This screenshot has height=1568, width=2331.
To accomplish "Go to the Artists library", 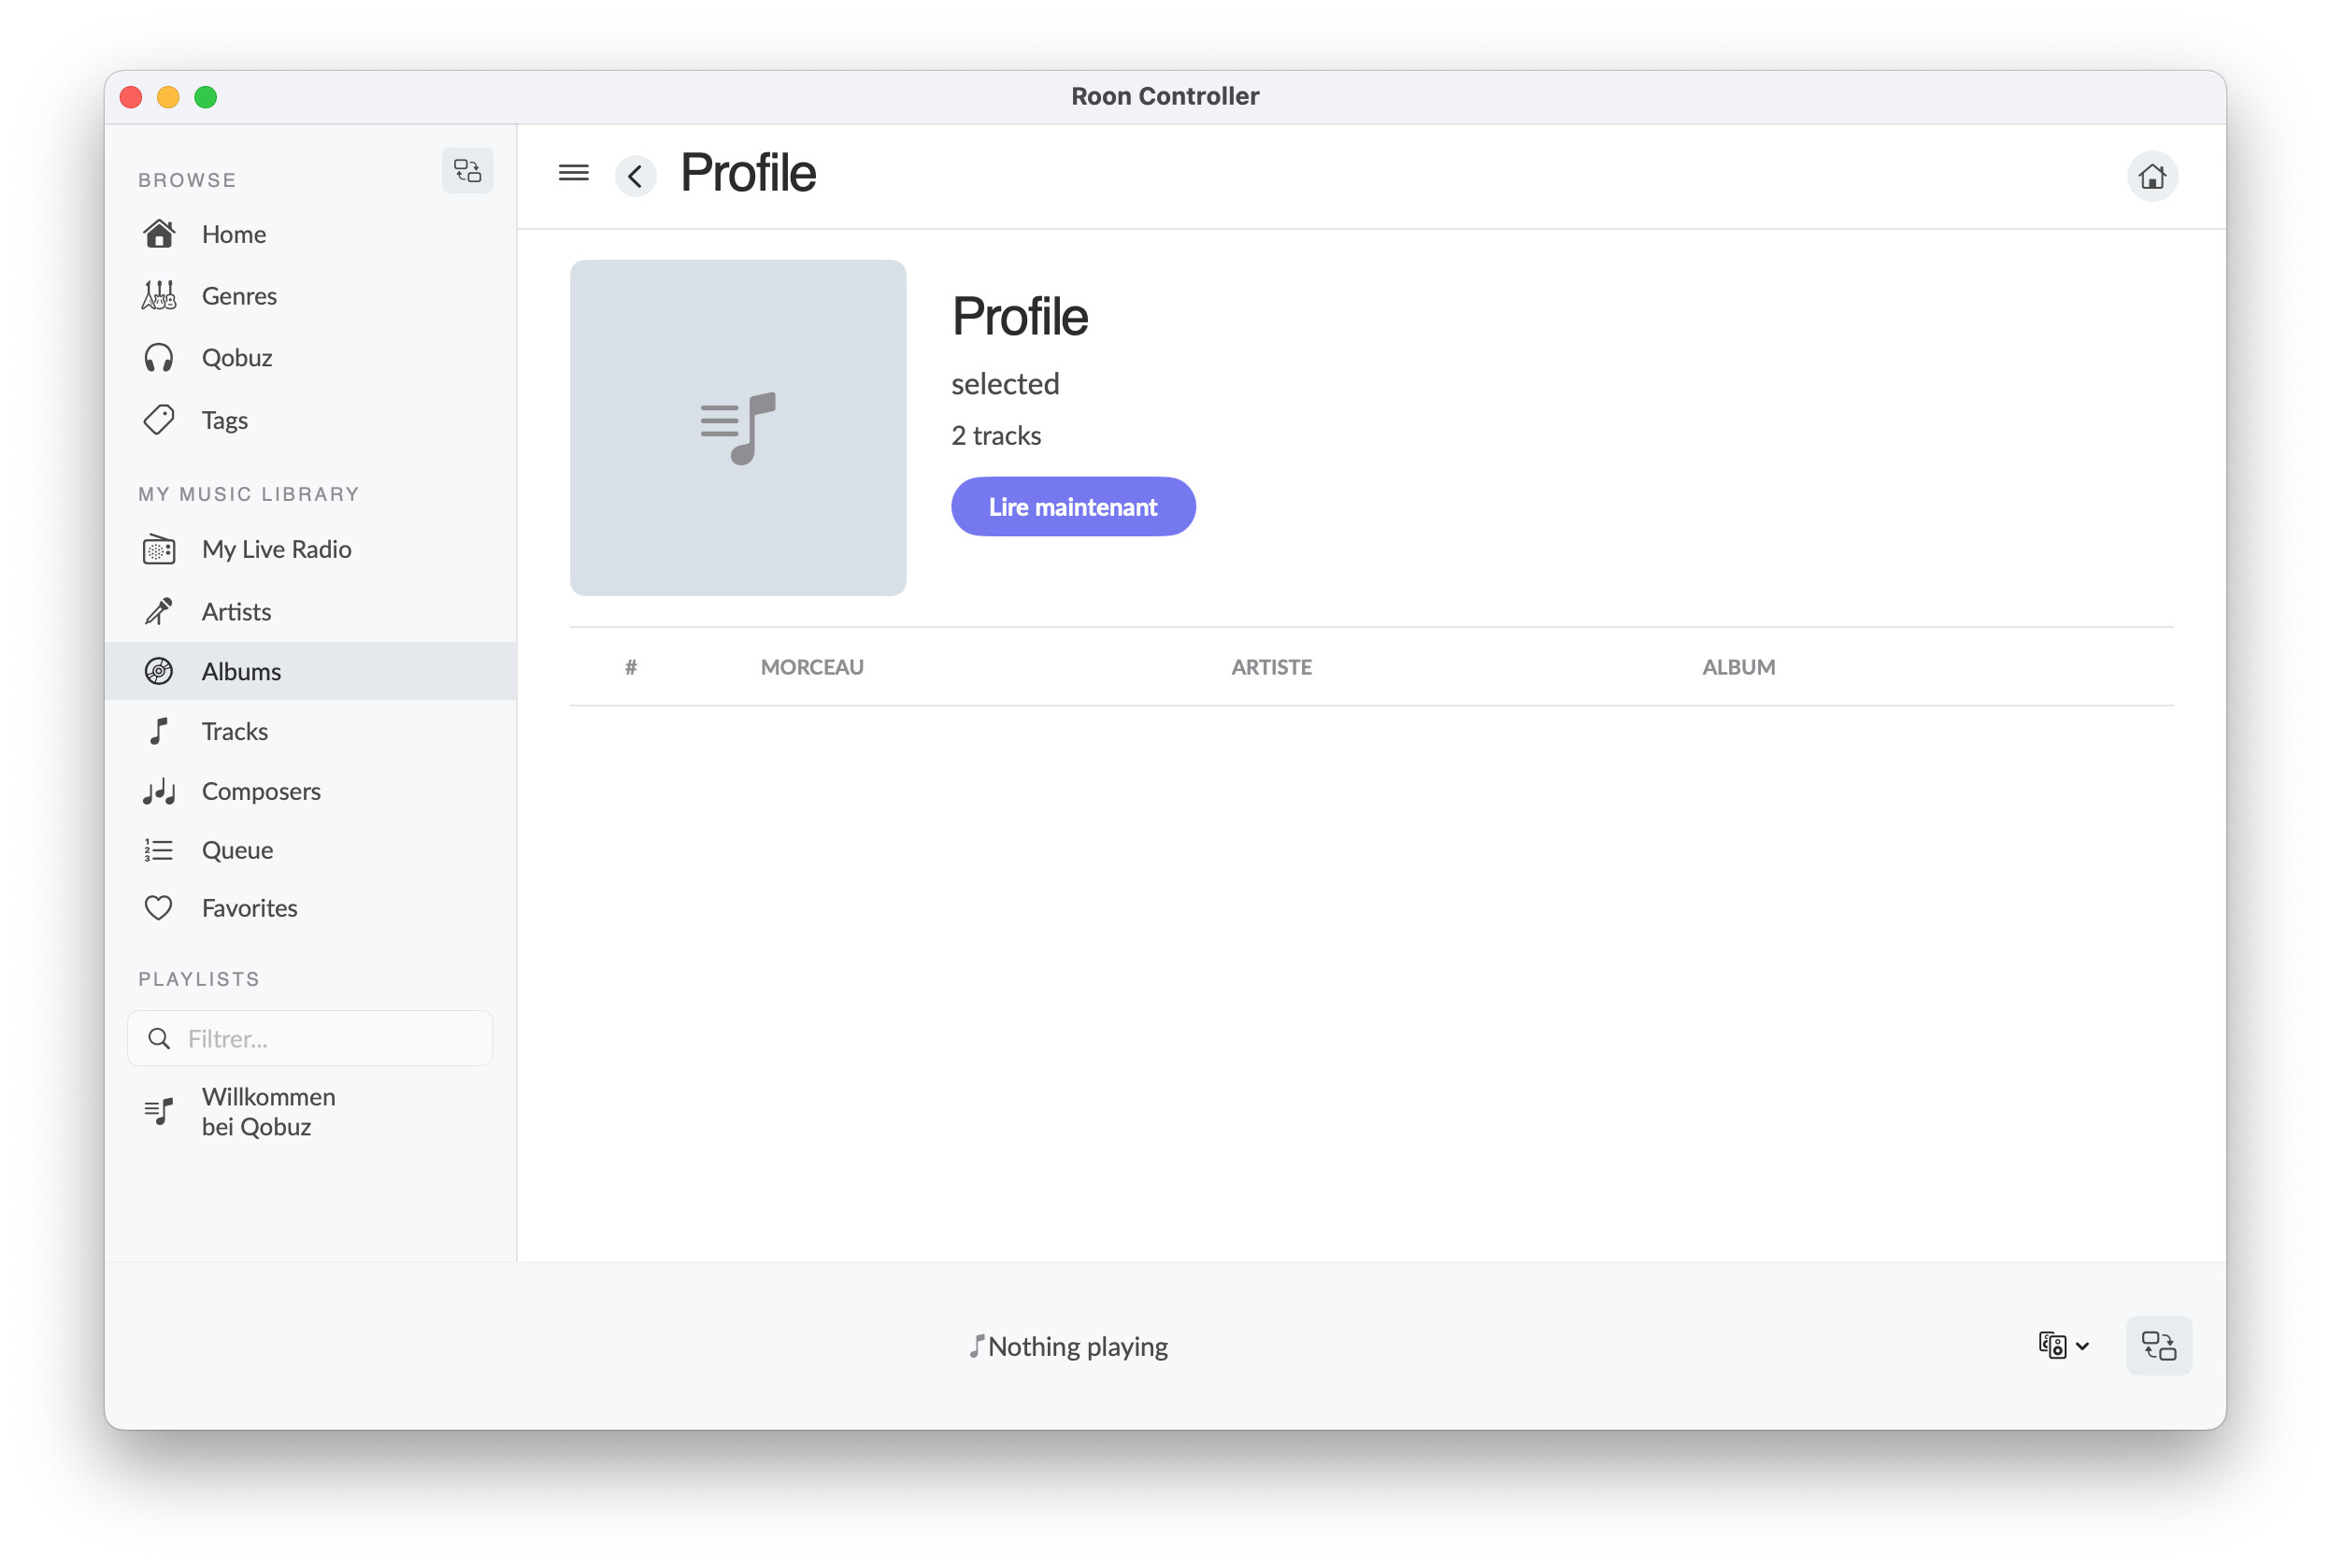I will (236, 611).
